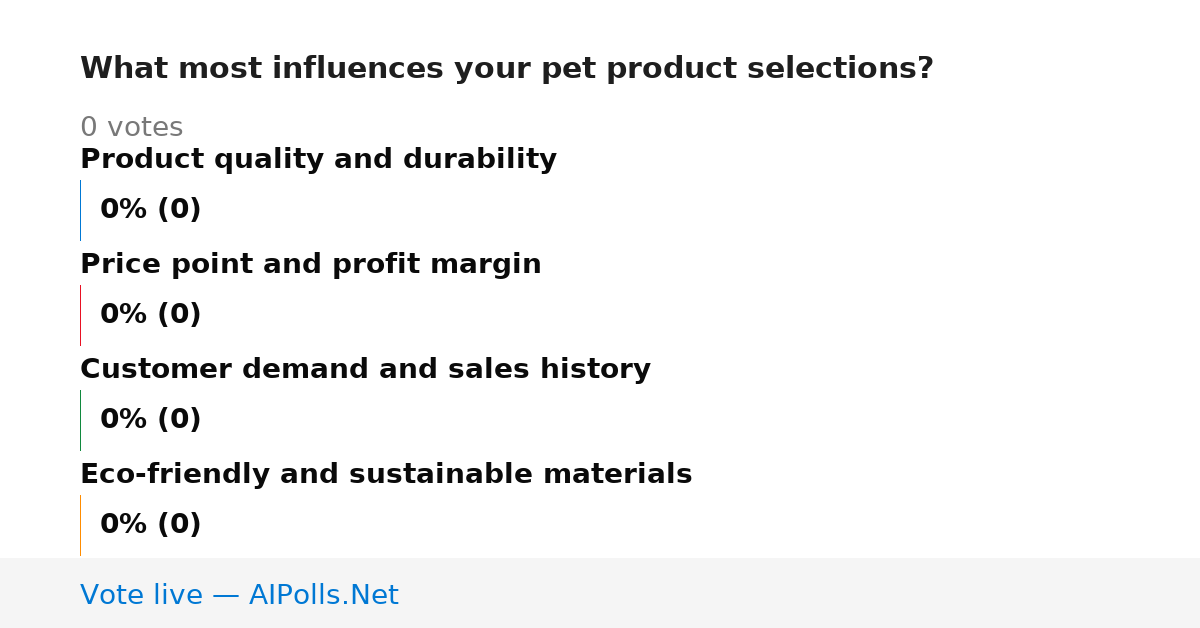The image size is (1200, 628).
Task: Choose Eco-friendly and sustainable materials option
Action: (x=386, y=474)
